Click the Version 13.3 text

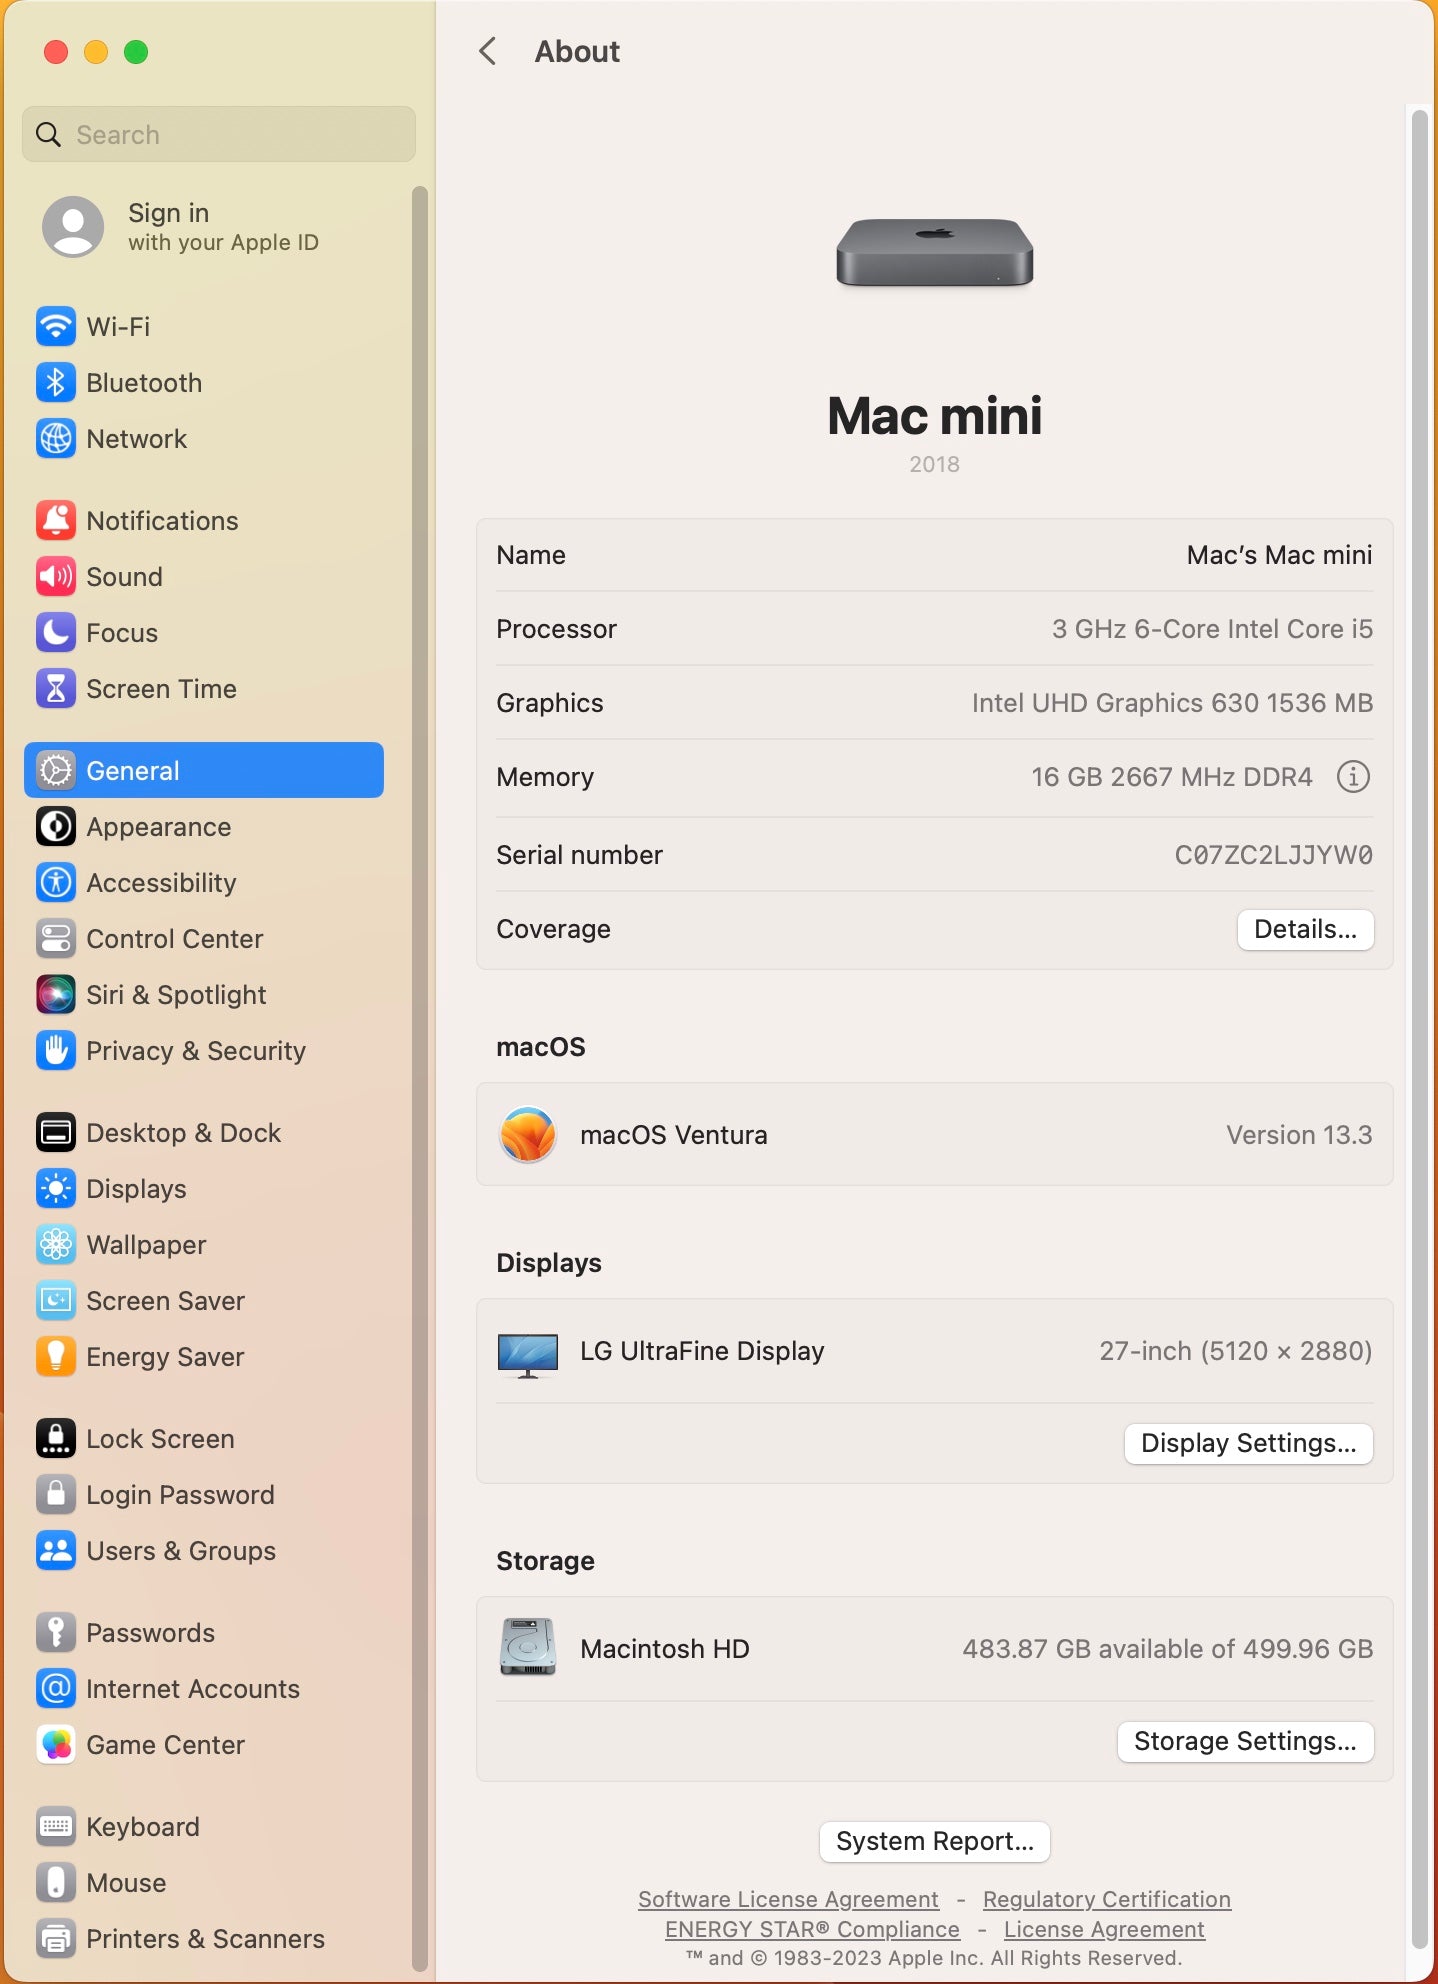click(x=1299, y=1135)
